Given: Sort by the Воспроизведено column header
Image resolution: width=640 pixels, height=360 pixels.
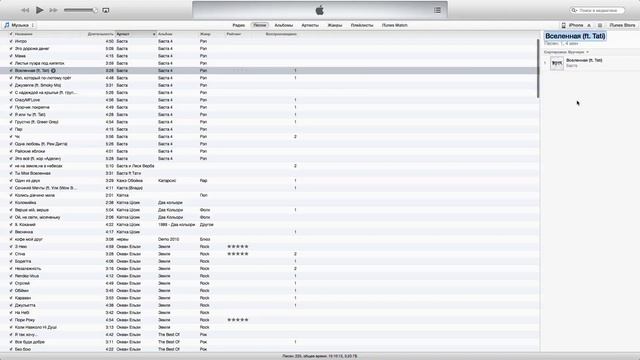Looking at the screenshot, I should (x=281, y=34).
